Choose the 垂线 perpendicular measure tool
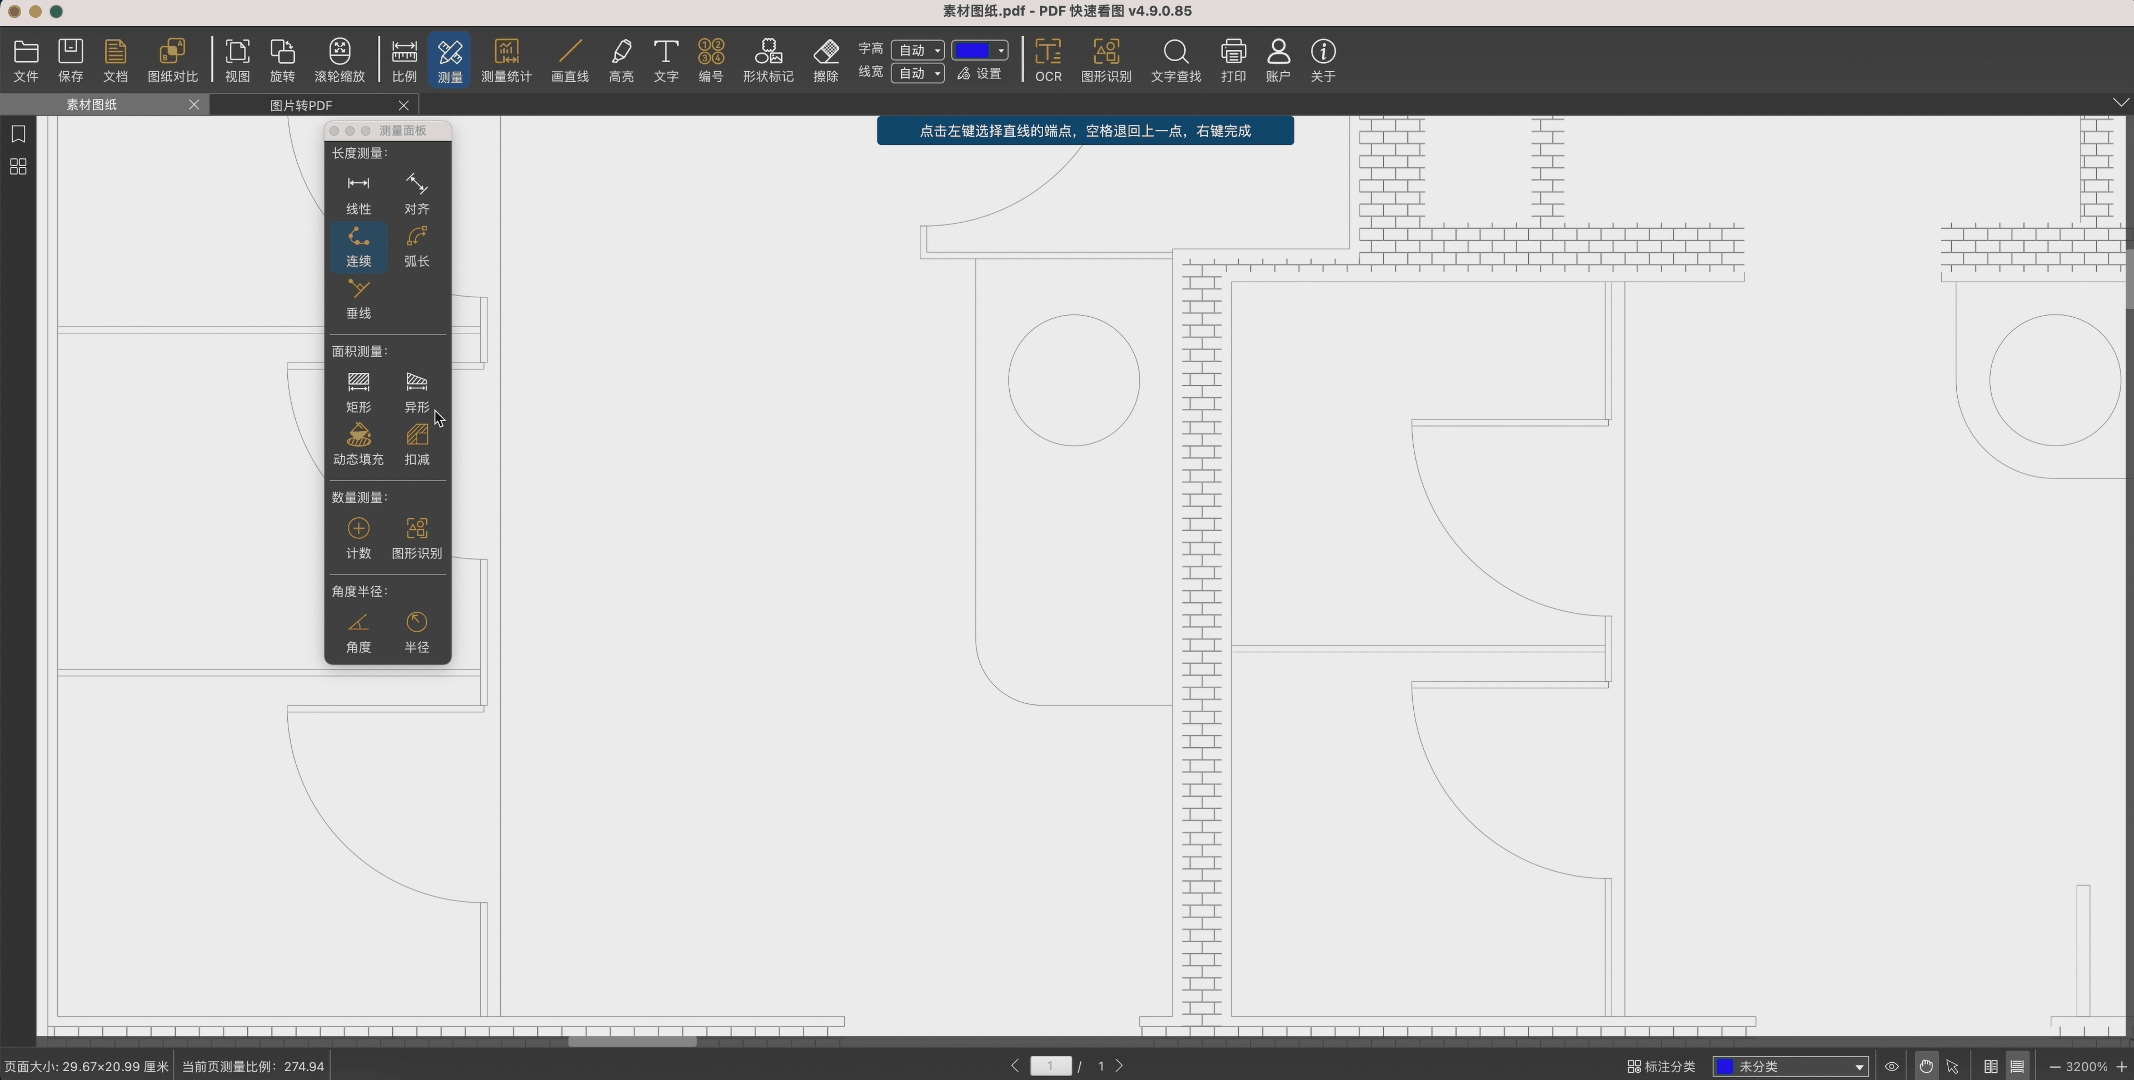 (358, 298)
